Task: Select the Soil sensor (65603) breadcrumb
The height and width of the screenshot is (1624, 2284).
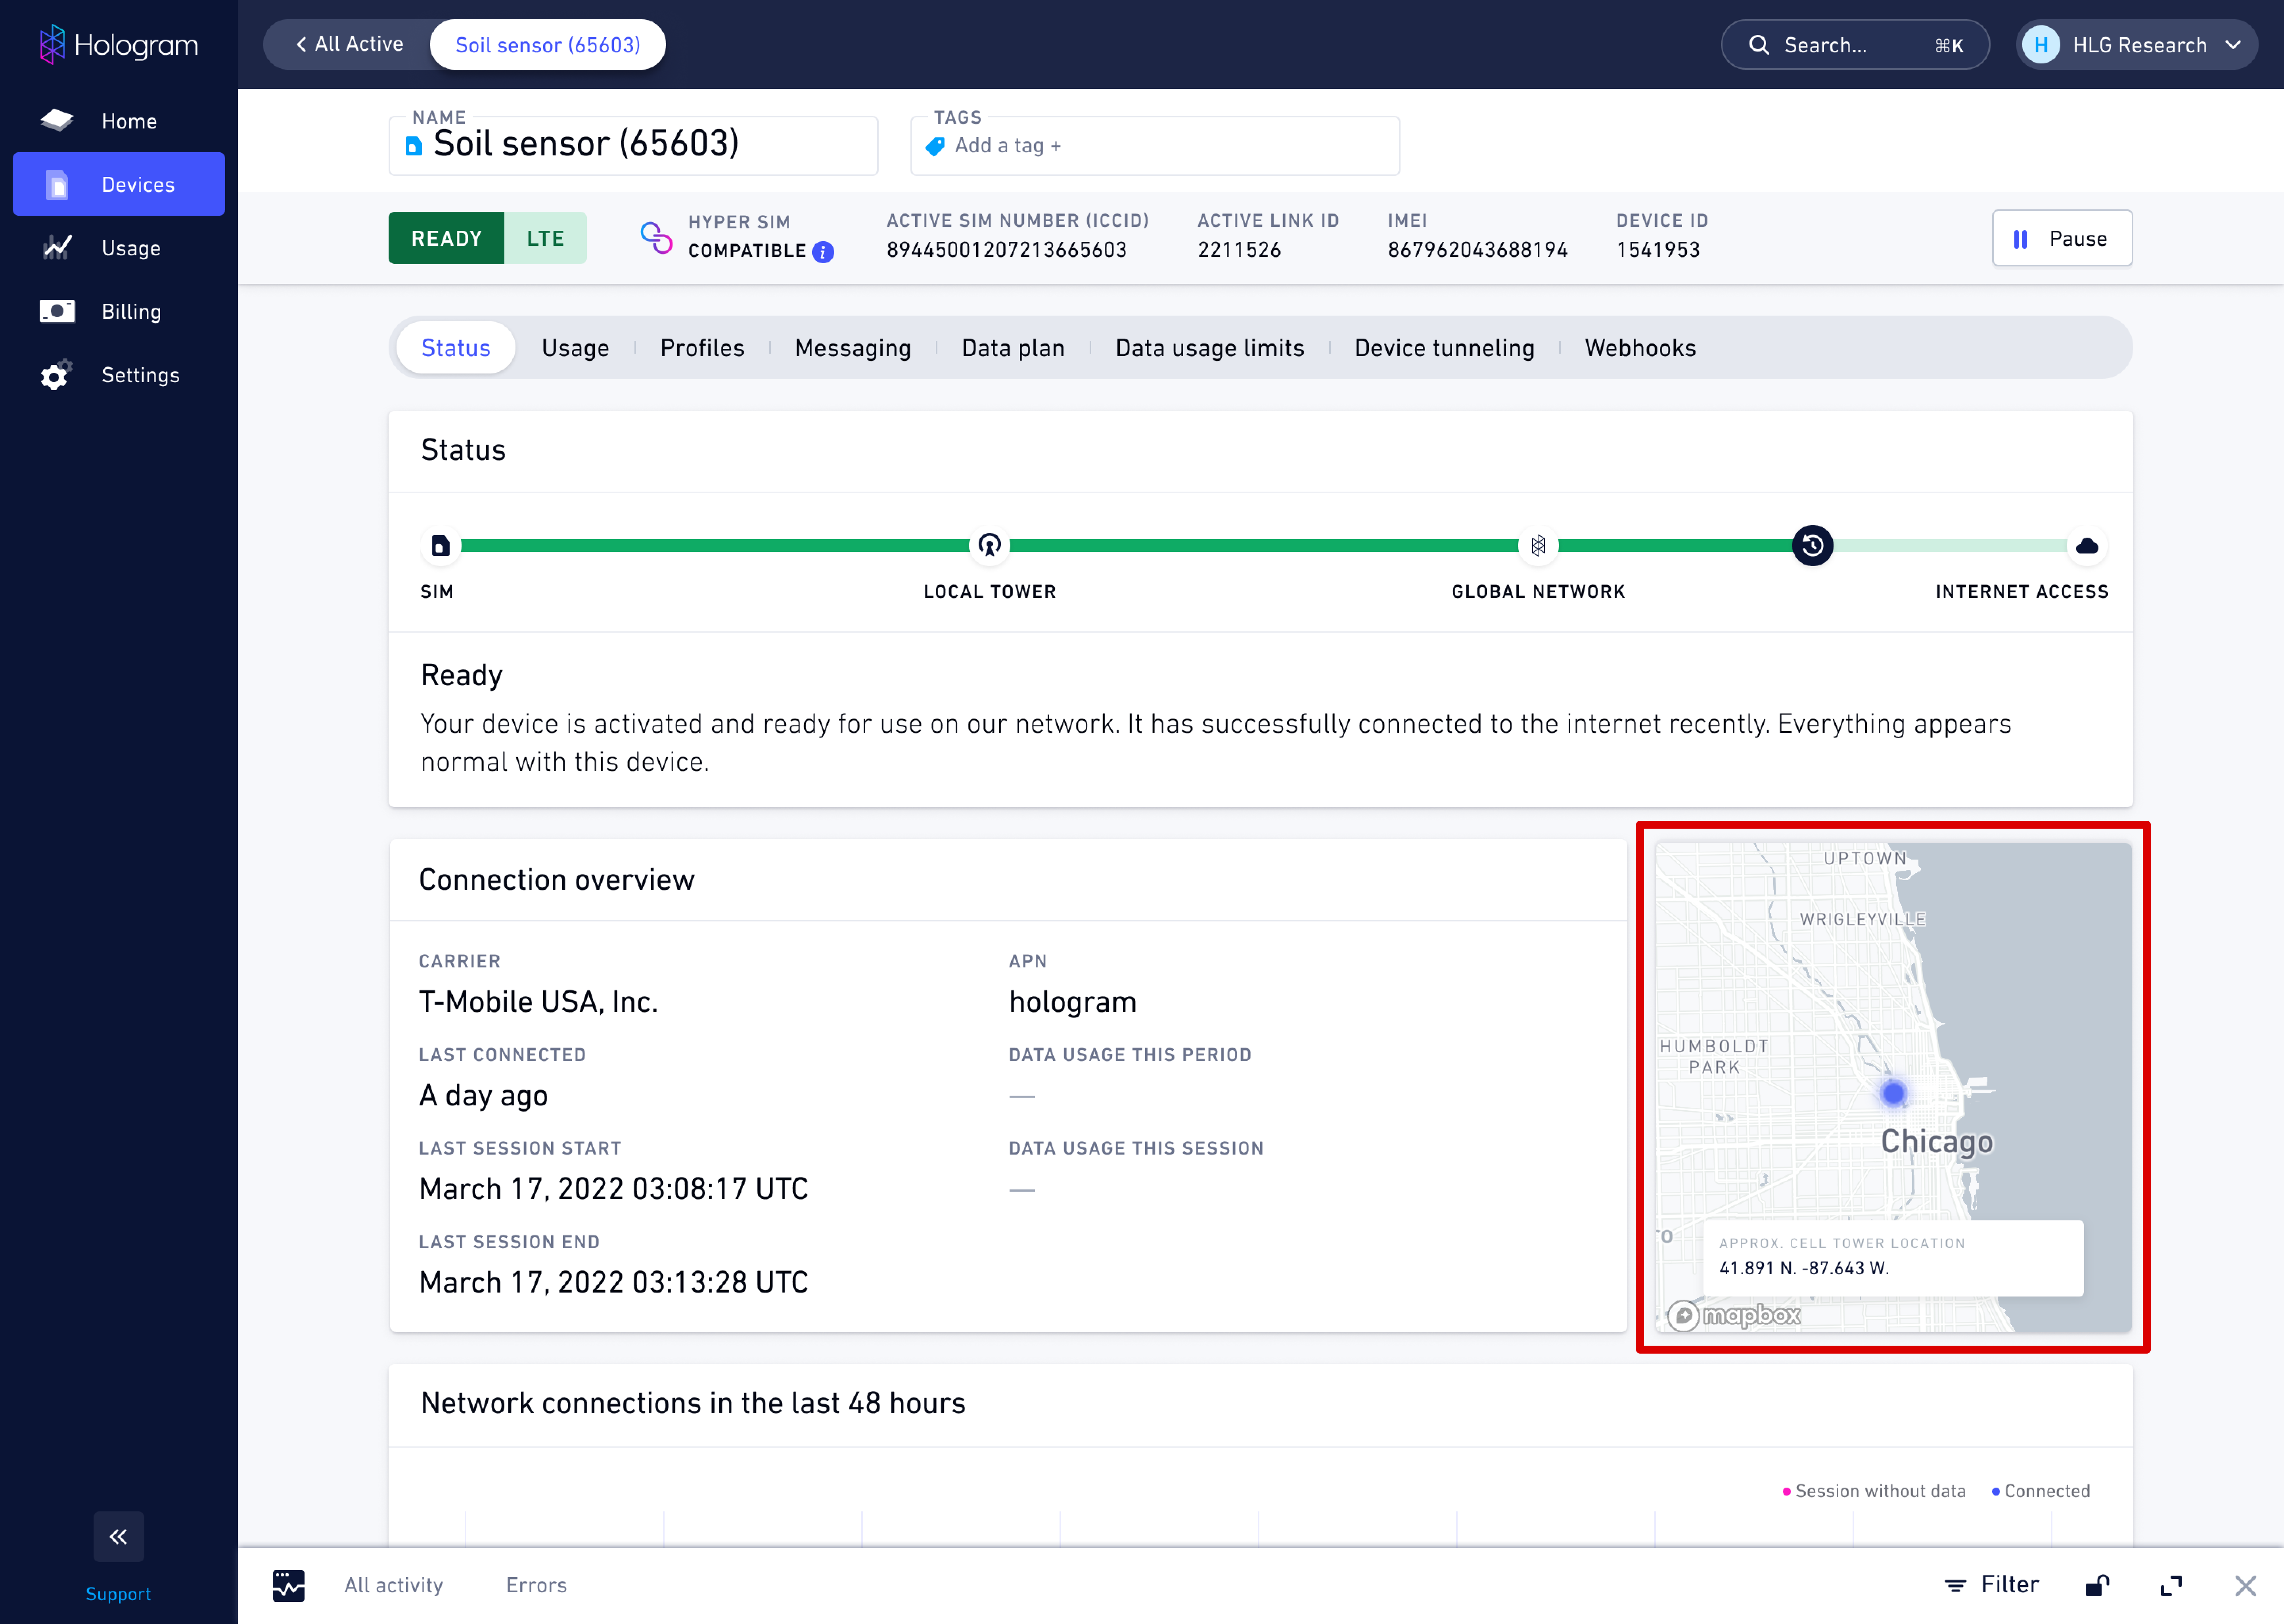Action: click(548, 45)
